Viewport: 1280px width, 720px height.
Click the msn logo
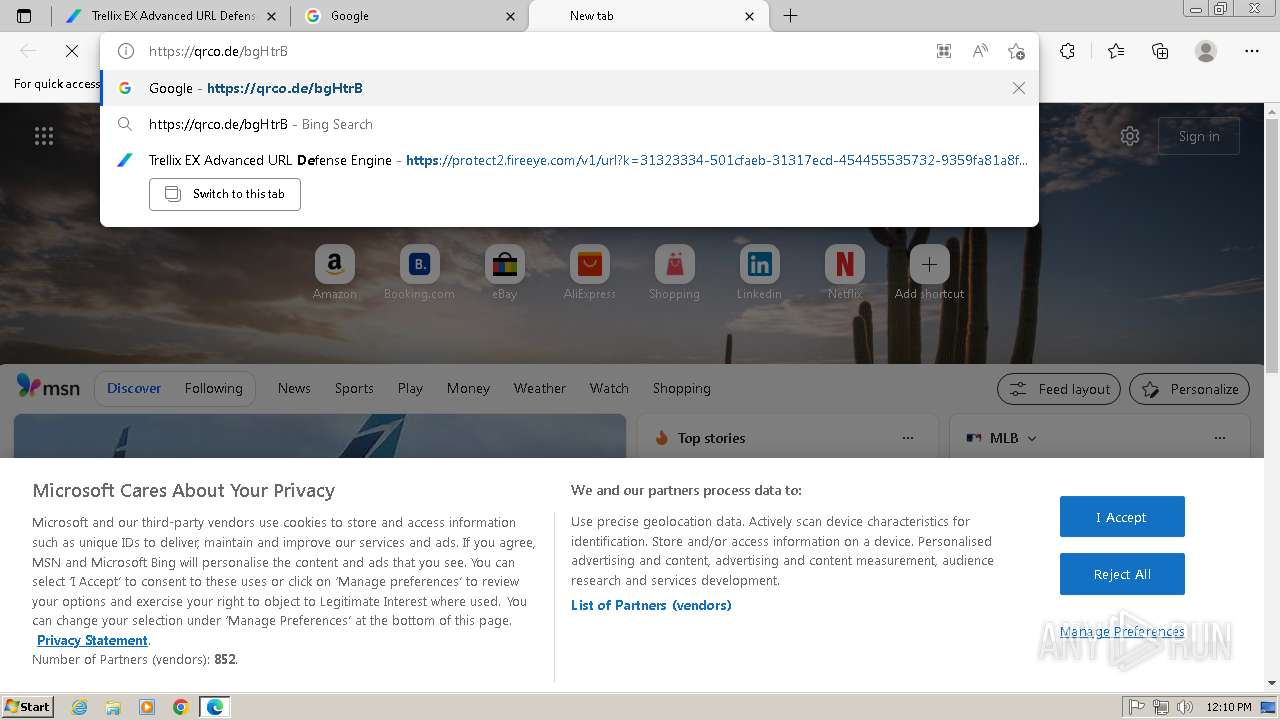point(48,387)
